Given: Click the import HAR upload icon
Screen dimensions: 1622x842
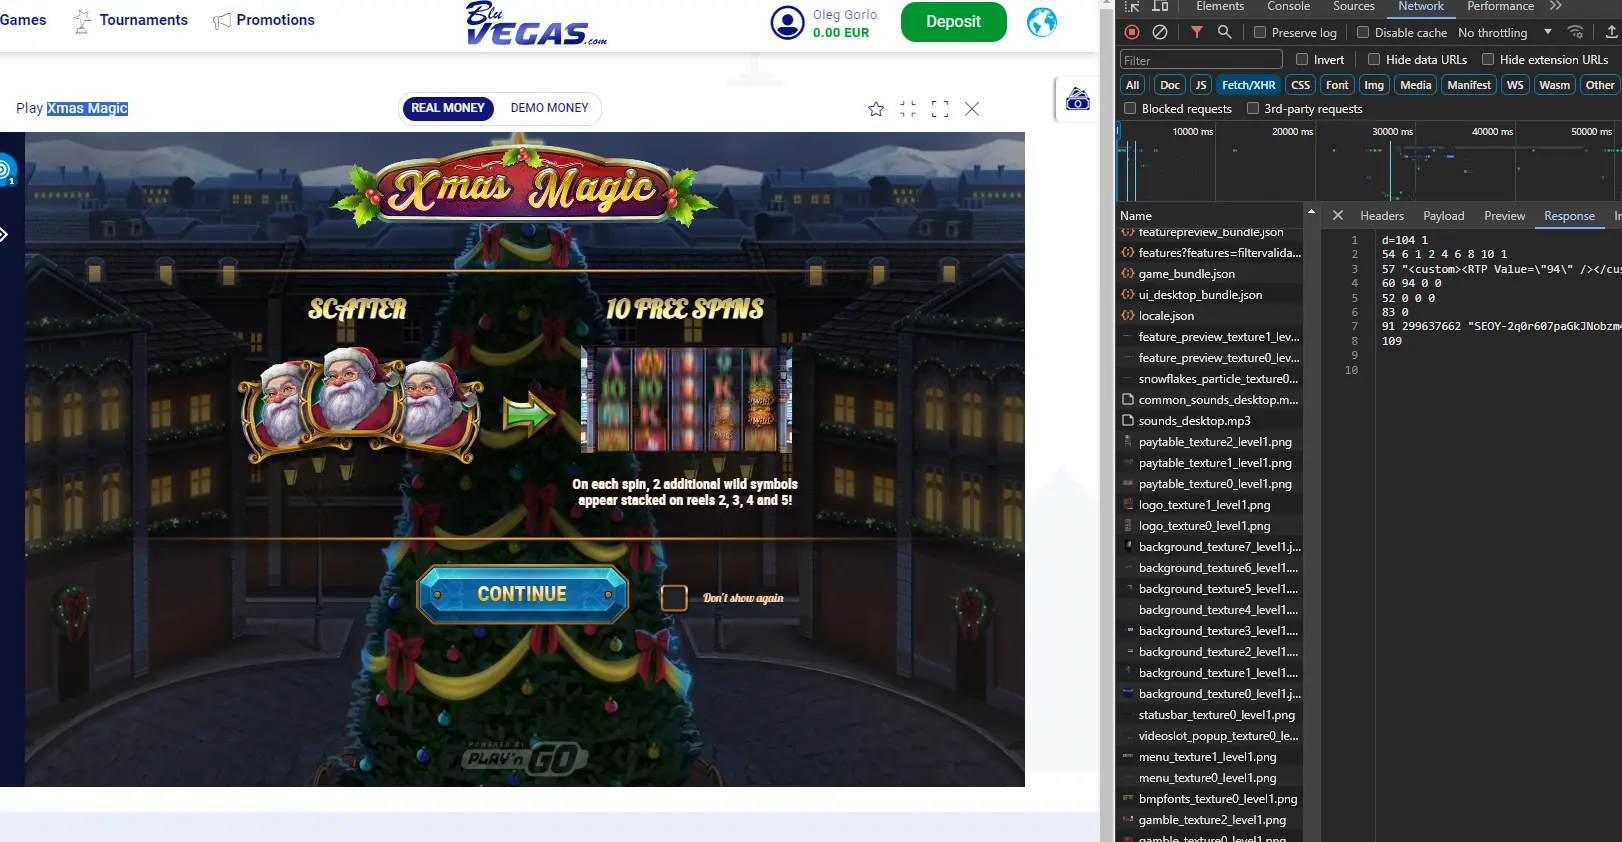Looking at the screenshot, I should pyautogui.click(x=1612, y=32).
